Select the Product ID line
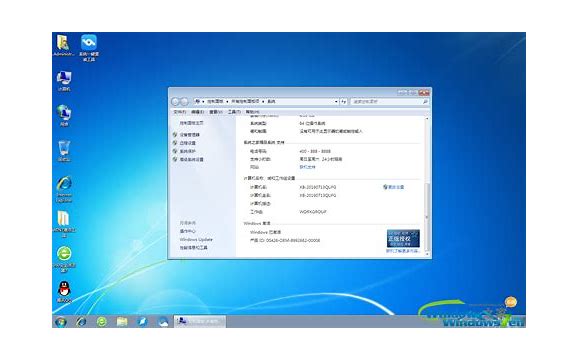 coord(285,241)
